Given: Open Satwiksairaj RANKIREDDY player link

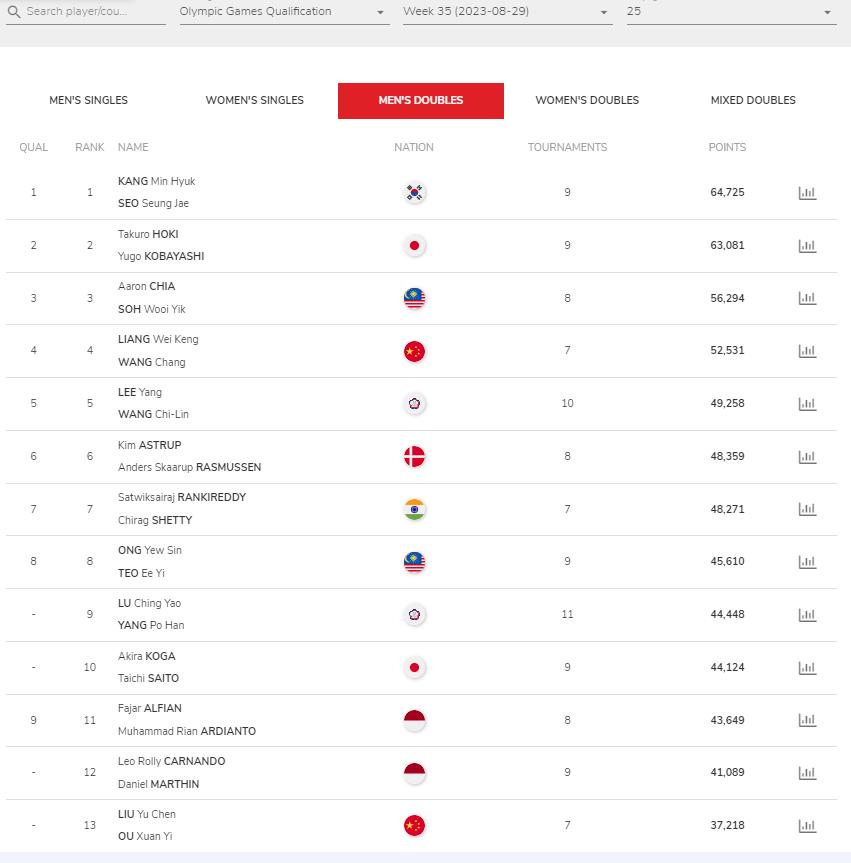Looking at the screenshot, I should (182, 498).
